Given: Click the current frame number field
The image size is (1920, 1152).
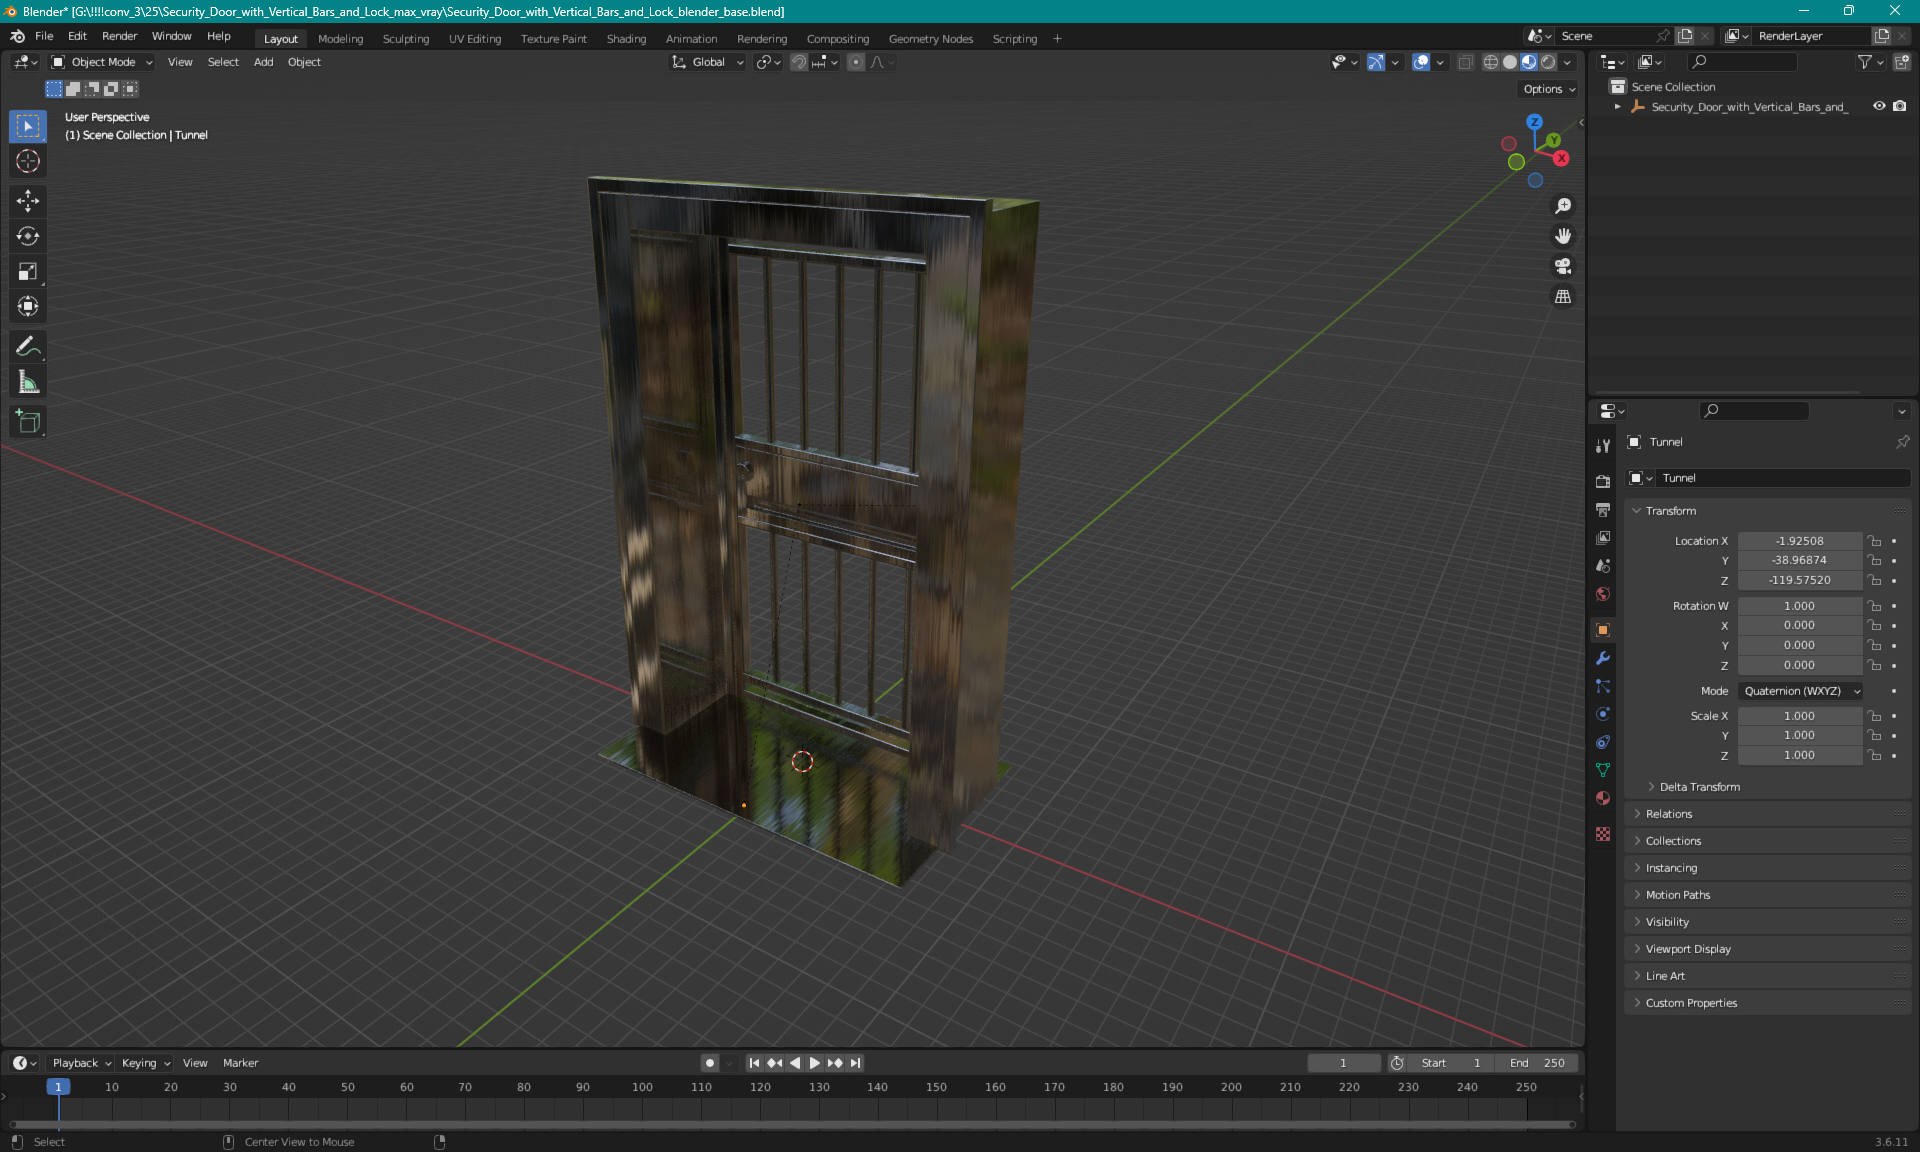Looking at the screenshot, I should 1343,1063.
